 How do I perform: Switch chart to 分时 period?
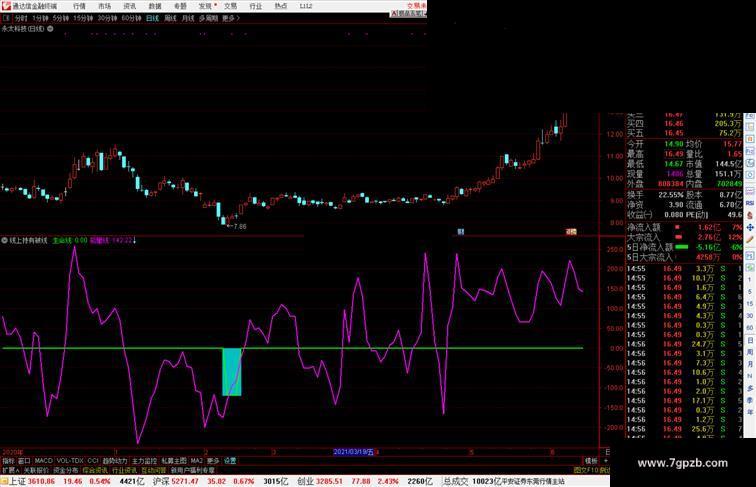[21, 18]
